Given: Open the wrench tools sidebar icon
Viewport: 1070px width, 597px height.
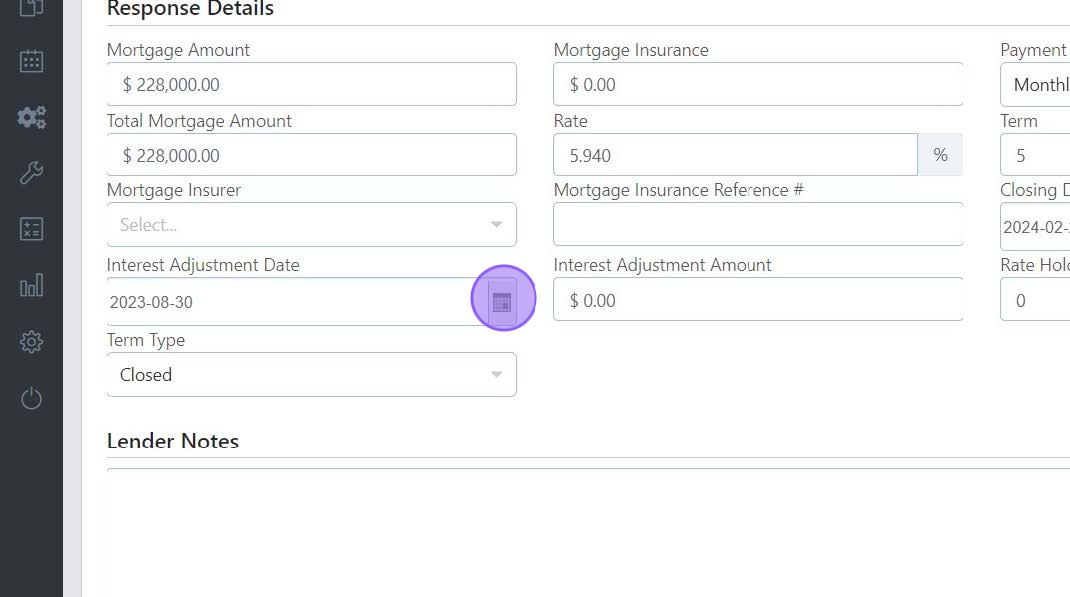Looking at the screenshot, I should pyautogui.click(x=31, y=173).
